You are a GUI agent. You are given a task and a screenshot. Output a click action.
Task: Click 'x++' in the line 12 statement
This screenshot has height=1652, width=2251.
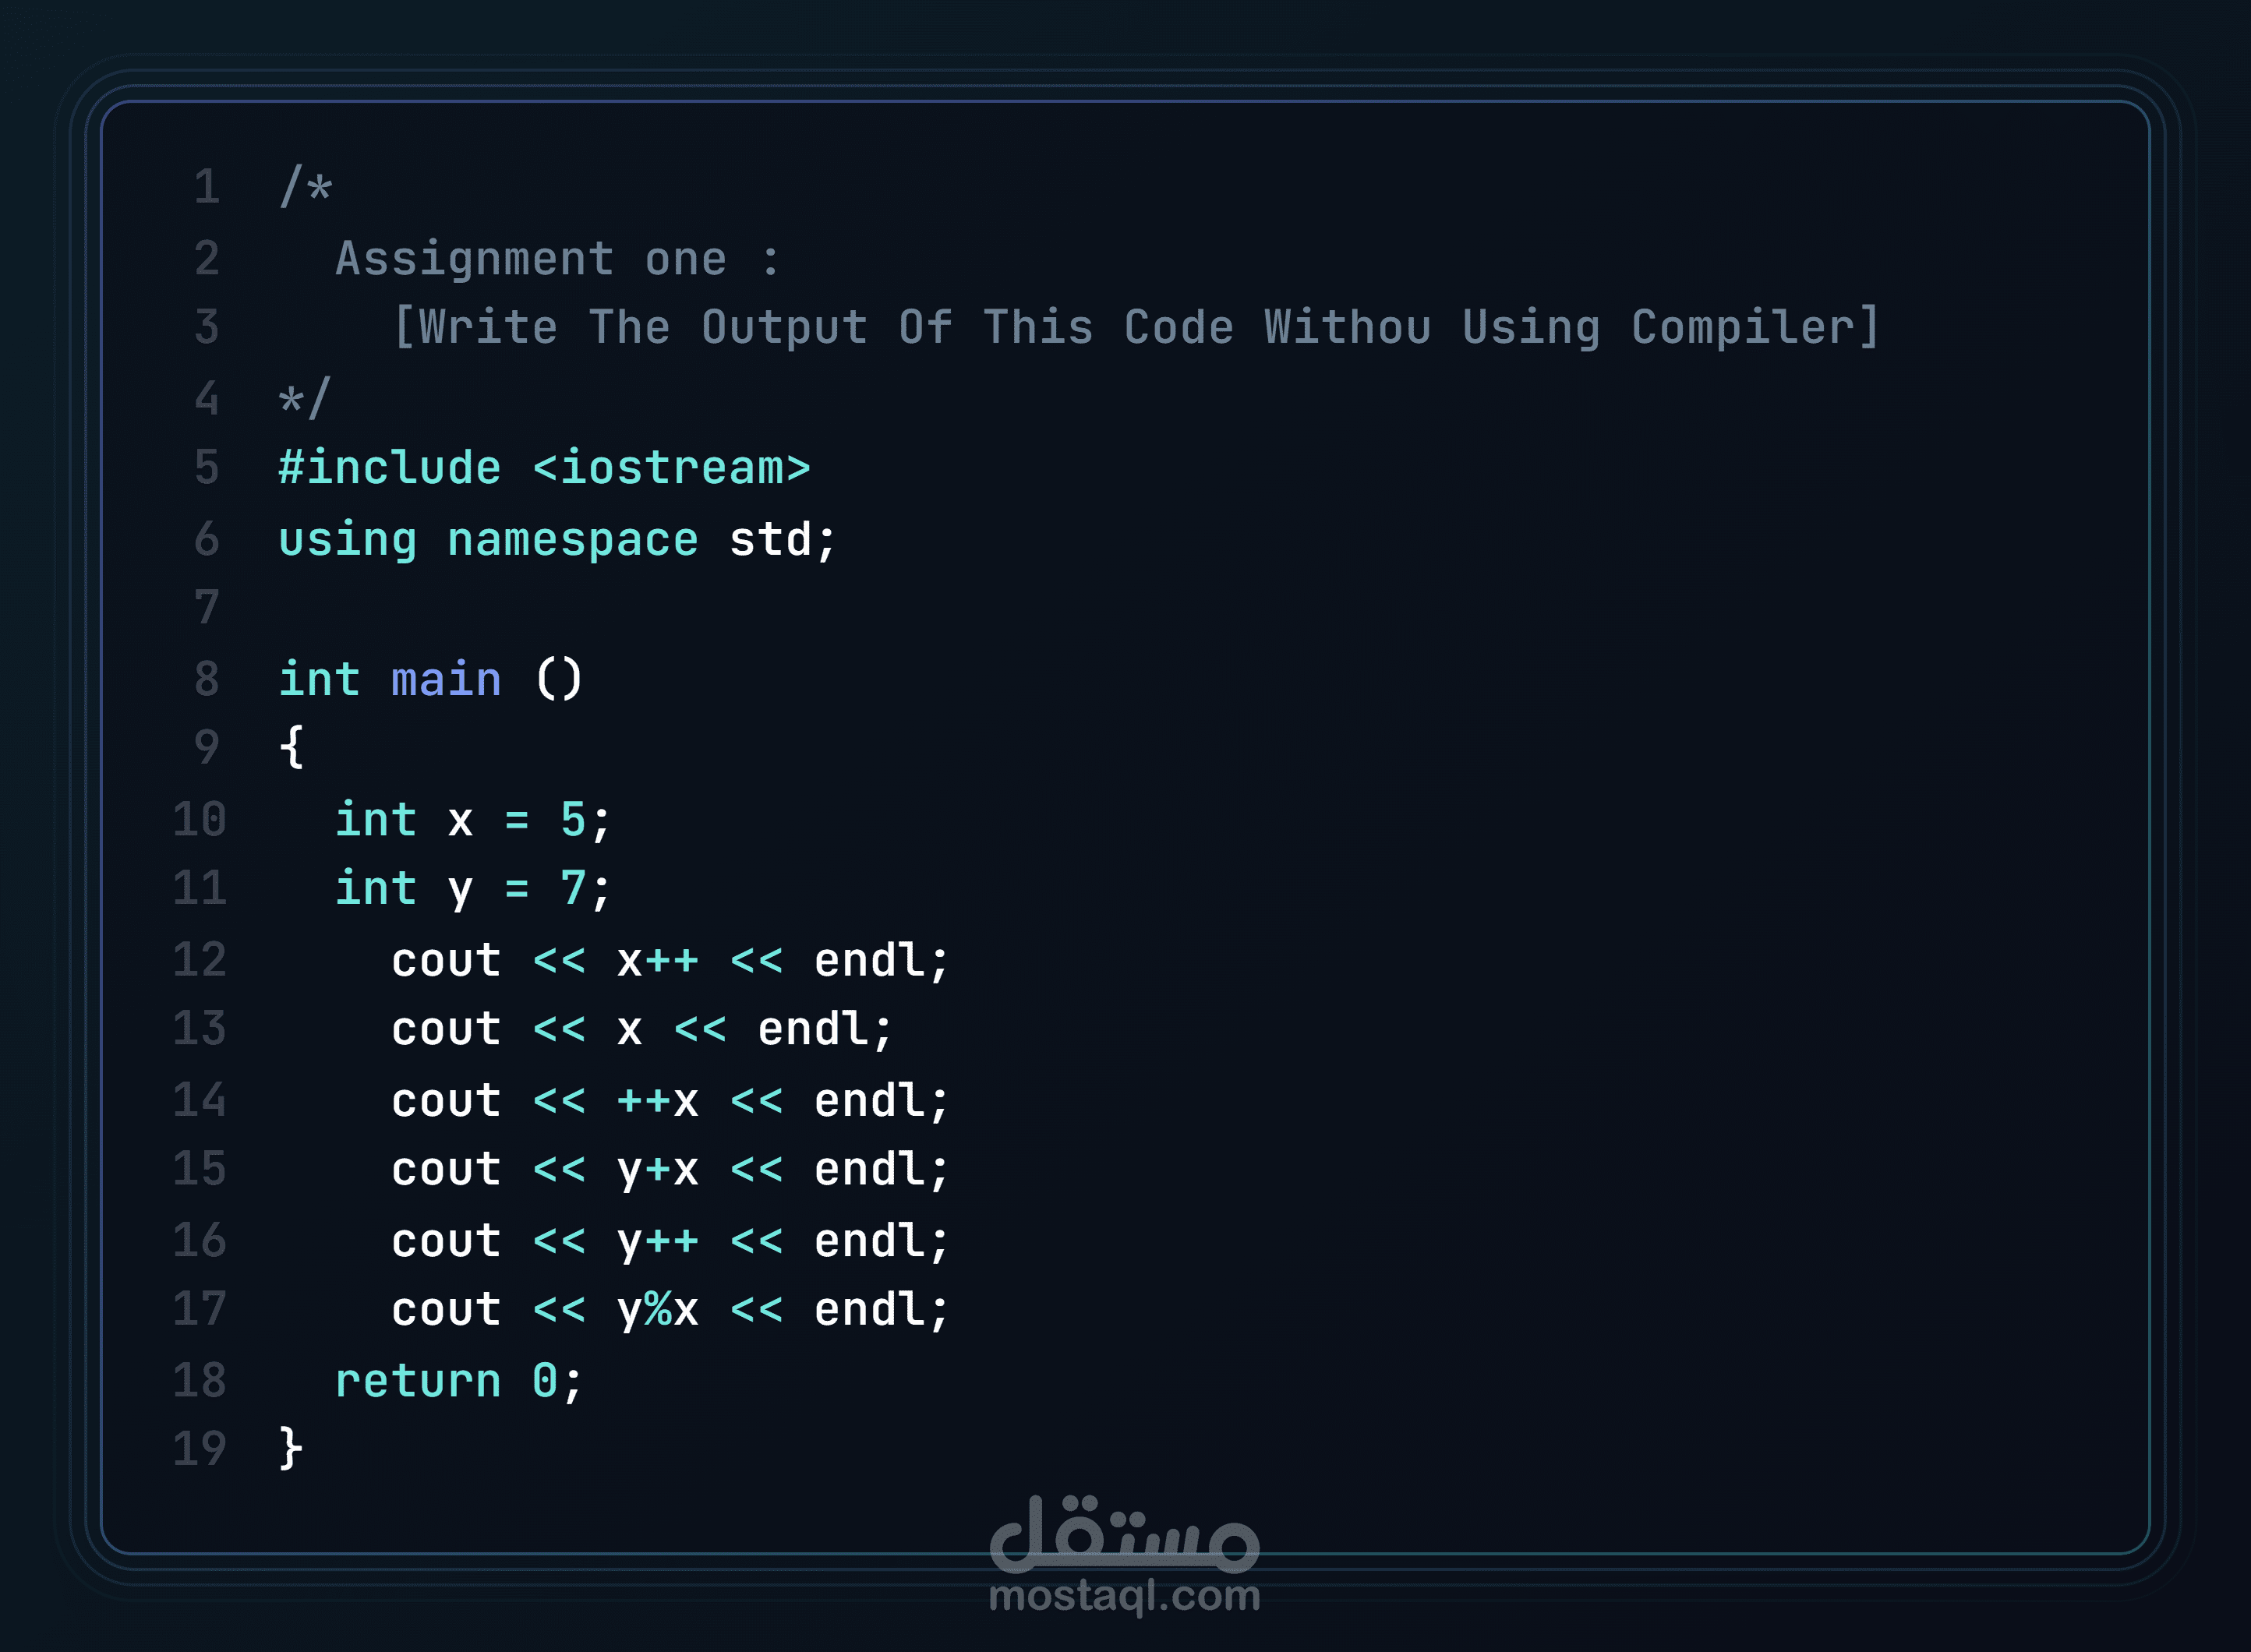[x=657, y=961]
